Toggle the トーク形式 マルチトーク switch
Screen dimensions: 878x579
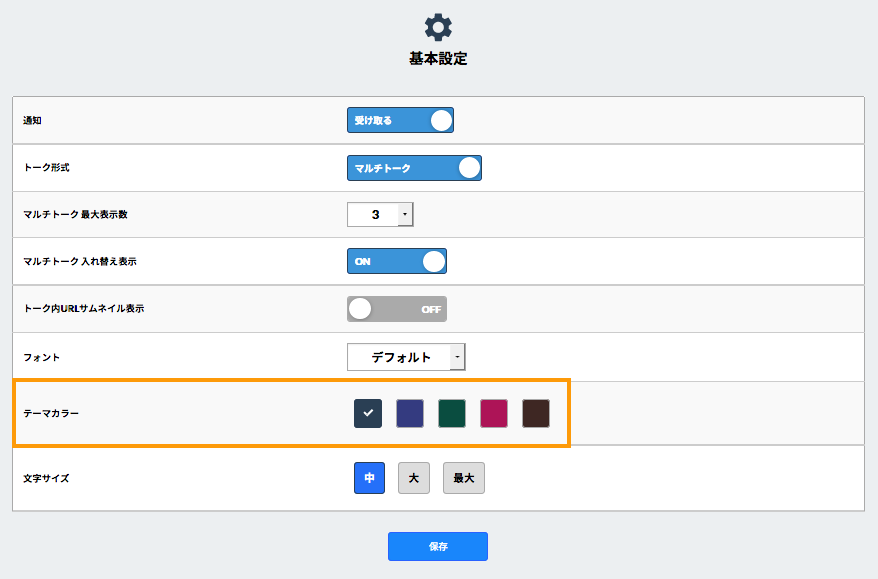[414, 168]
